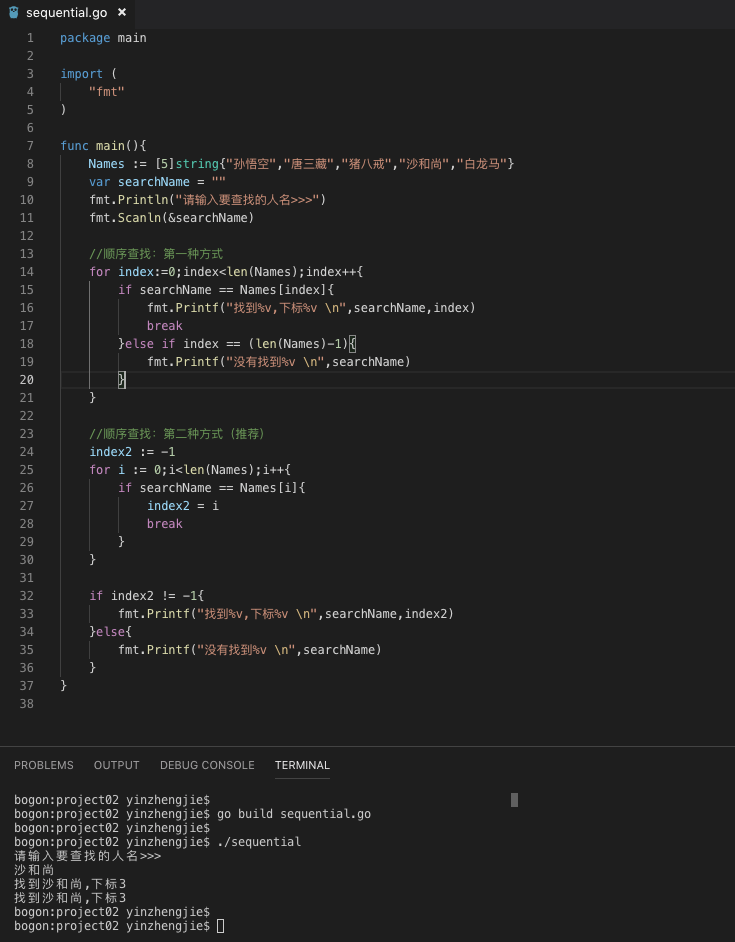Click 'package' keyword on line 1

coord(85,38)
